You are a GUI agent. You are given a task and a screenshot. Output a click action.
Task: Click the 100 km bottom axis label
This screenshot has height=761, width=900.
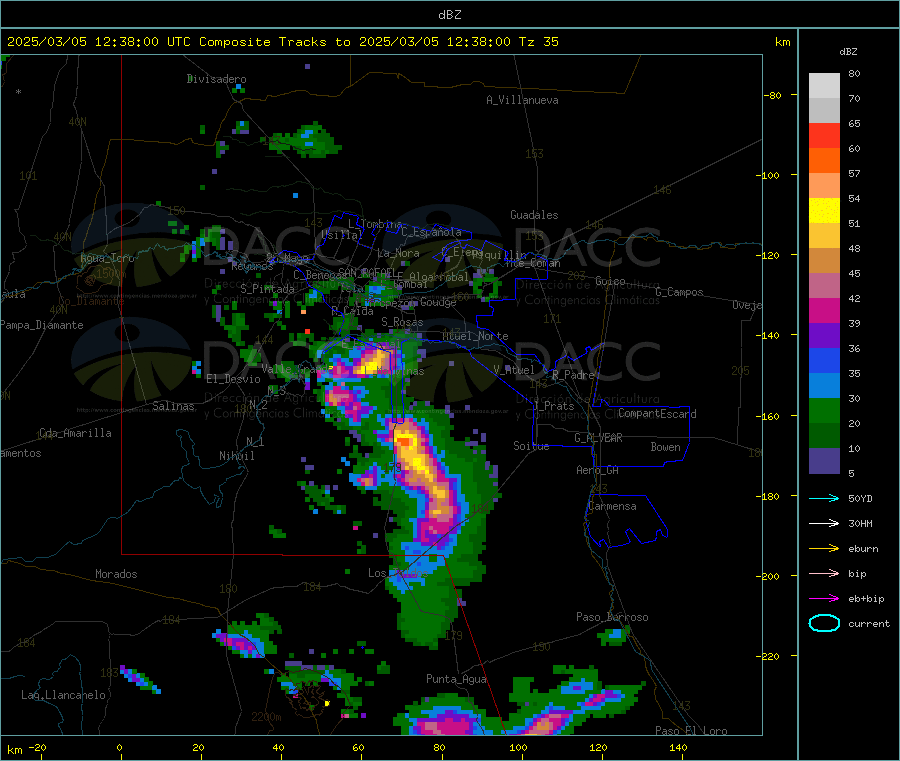point(518,747)
